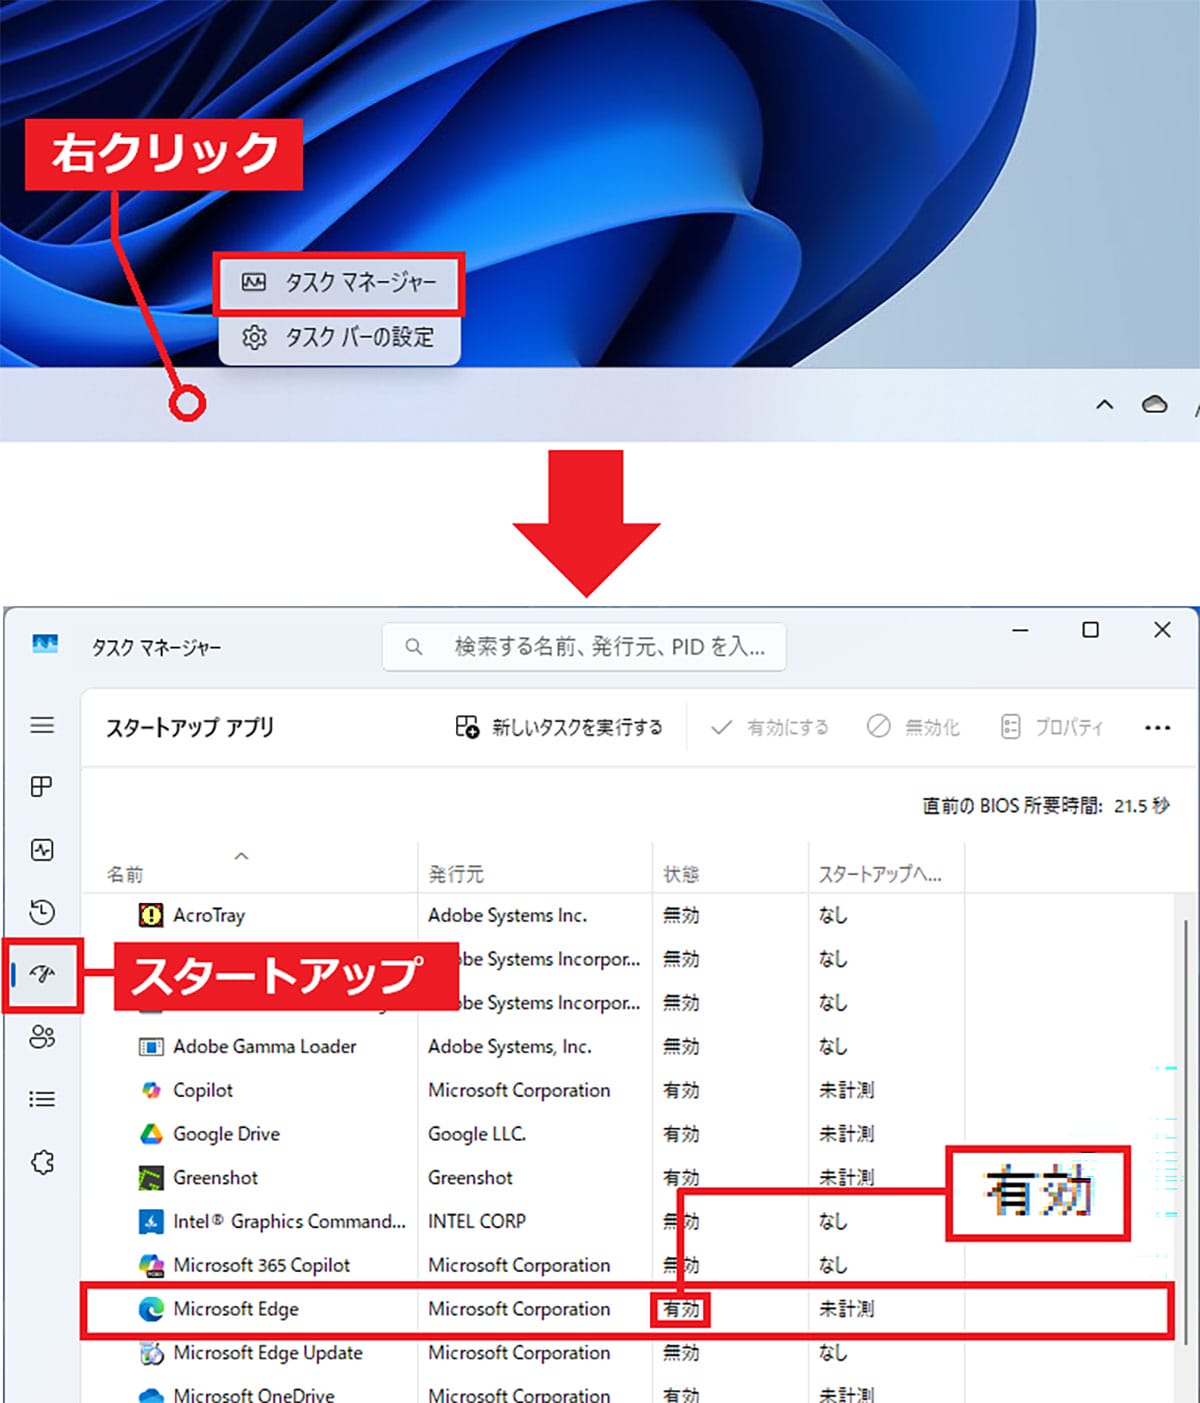Click the Microsoft Edge icon in list

coord(150,1309)
